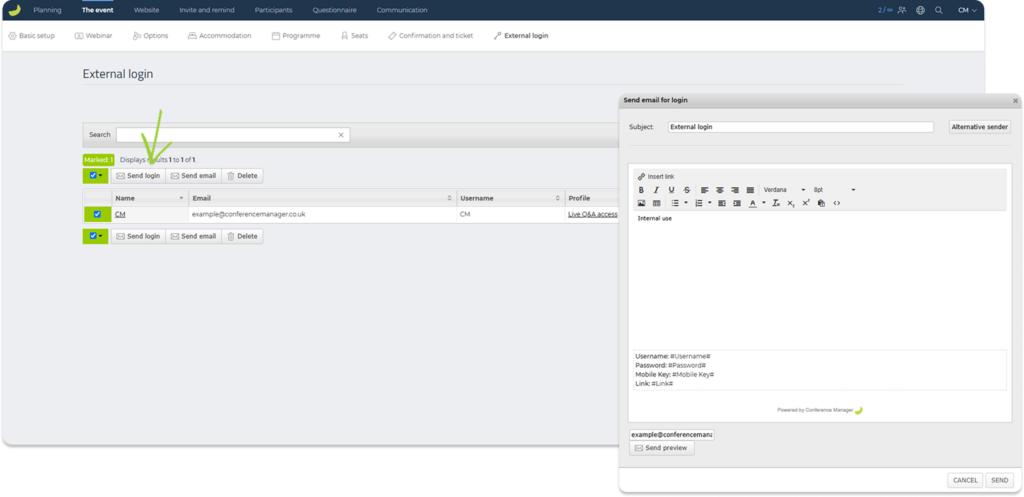Click the Subject field External login

click(801, 127)
